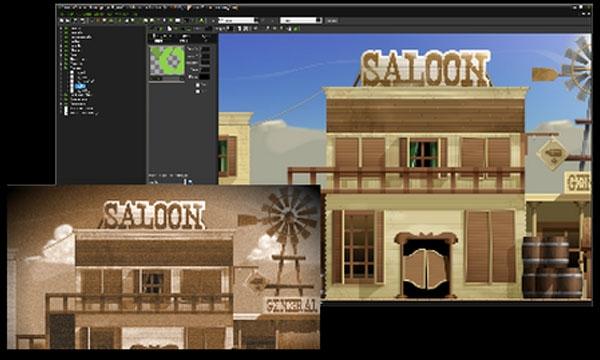The width and height of the screenshot is (600, 360).
Task: Open Global Game Settings at bottom of resource tree
Action: [82, 113]
